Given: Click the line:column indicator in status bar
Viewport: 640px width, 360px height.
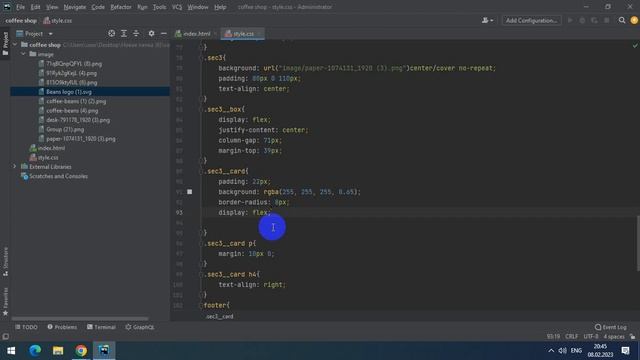Looking at the screenshot, I should pos(553,336).
